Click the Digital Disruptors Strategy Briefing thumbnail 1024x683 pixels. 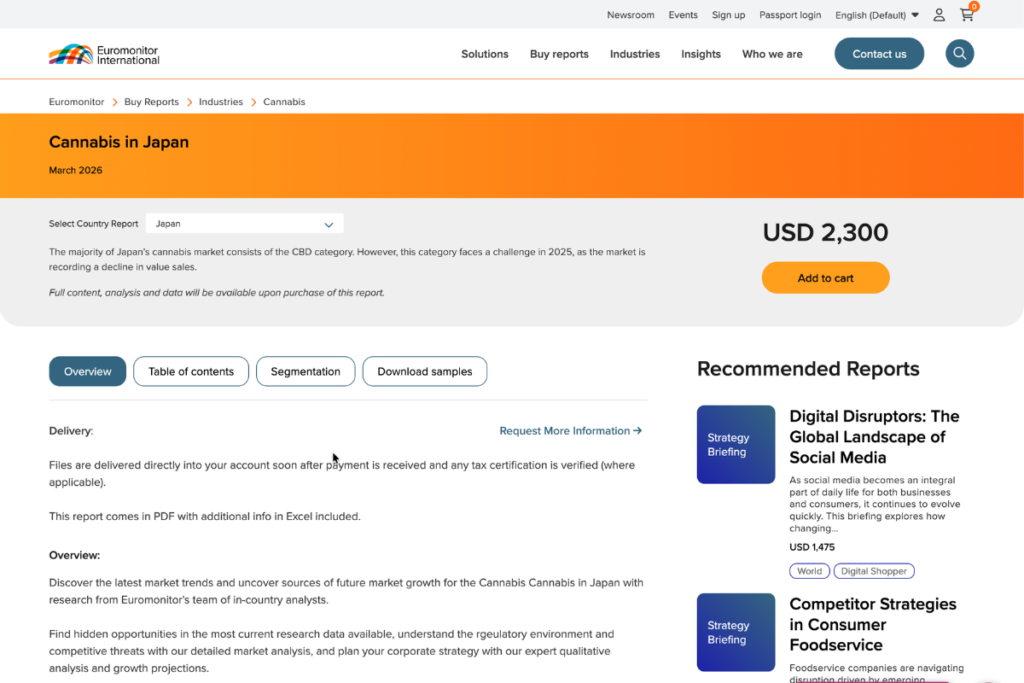click(735, 445)
